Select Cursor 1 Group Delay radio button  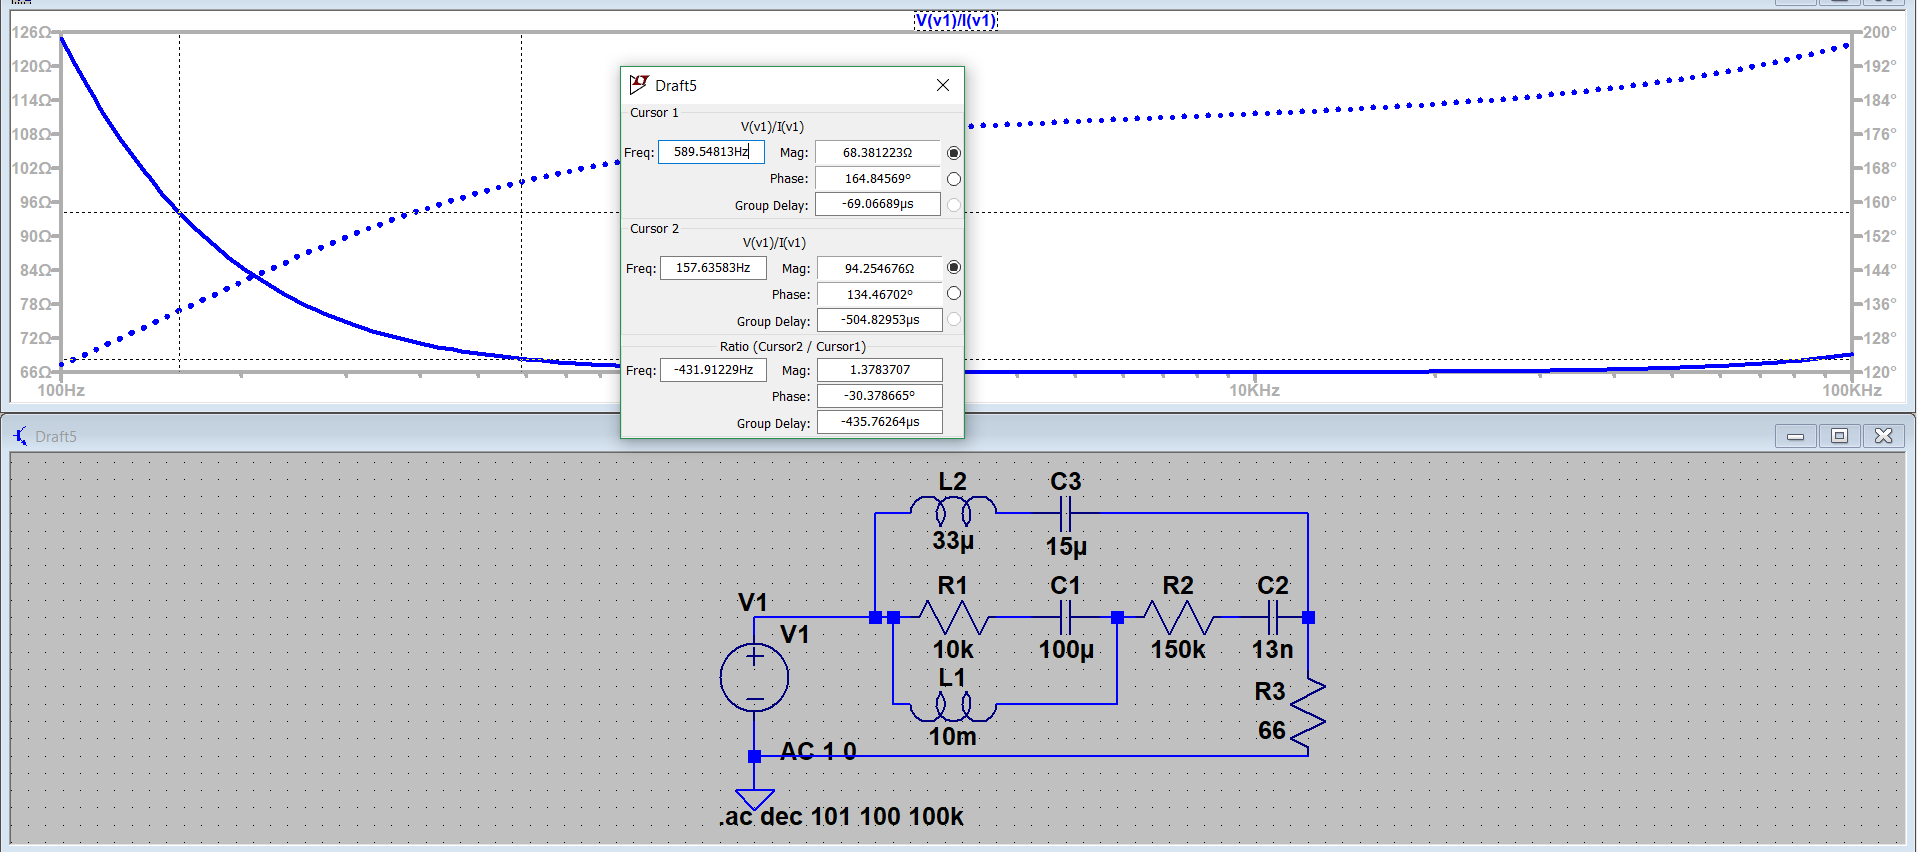coord(954,205)
